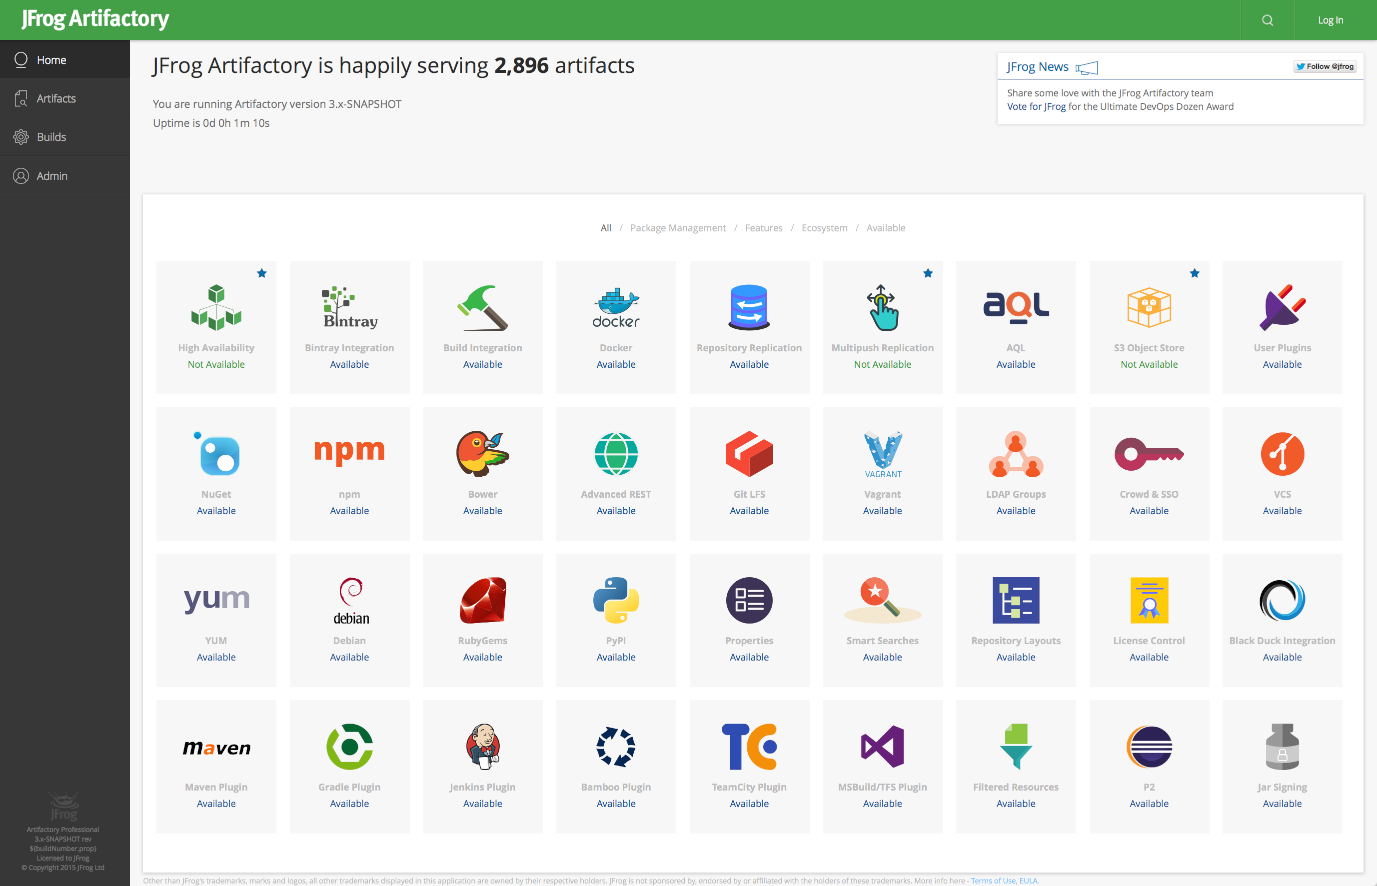Click the Crowd & SSO key icon

point(1149,453)
